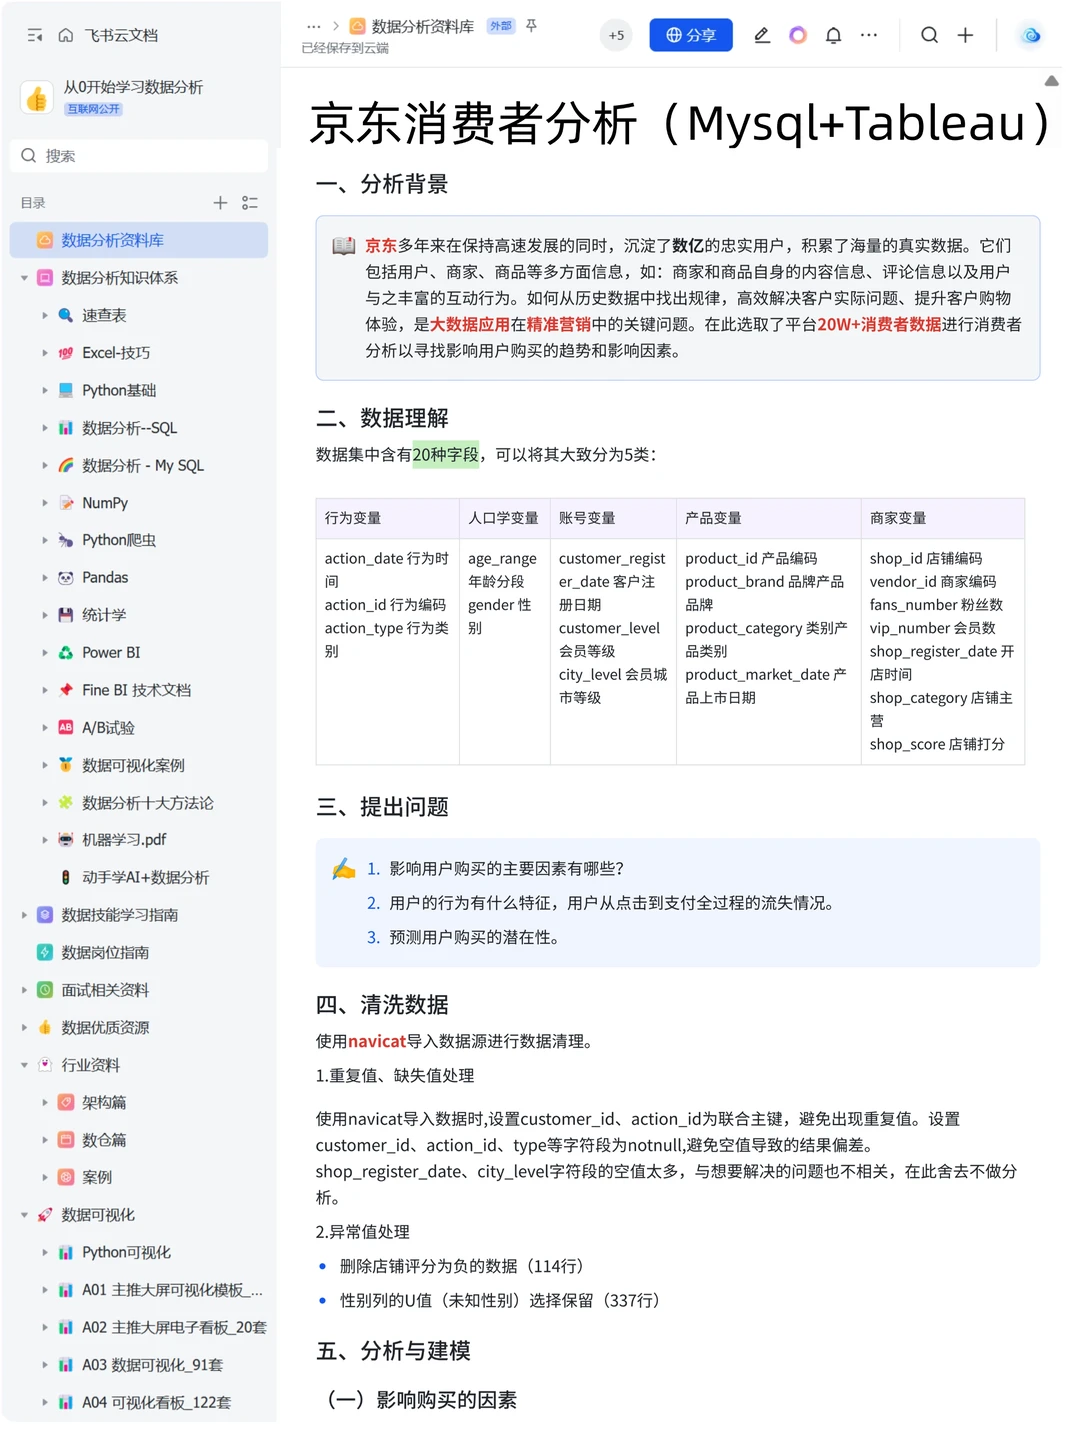This screenshot has width=1080, height=1440.
Task: Click the sidebar 搜索 search field
Action: pyautogui.click(x=139, y=156)
